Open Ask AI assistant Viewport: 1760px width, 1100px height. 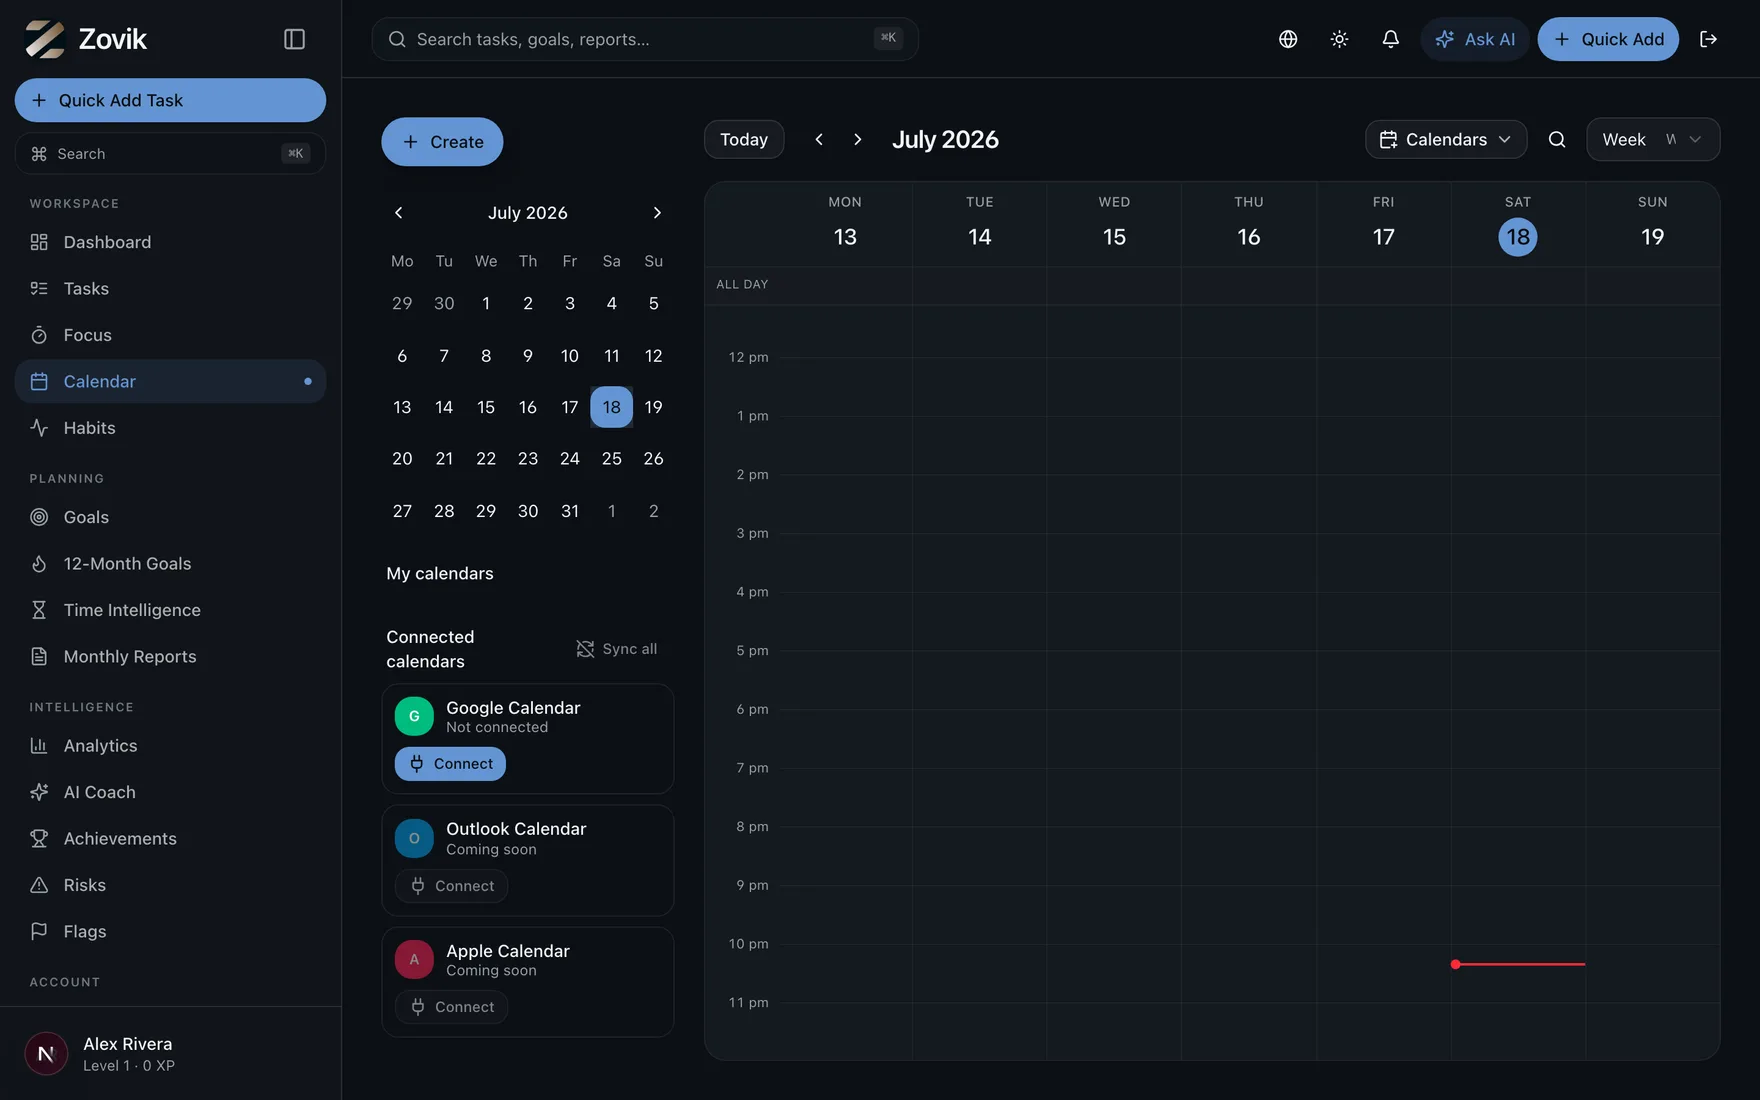(x=1475, y=39)
